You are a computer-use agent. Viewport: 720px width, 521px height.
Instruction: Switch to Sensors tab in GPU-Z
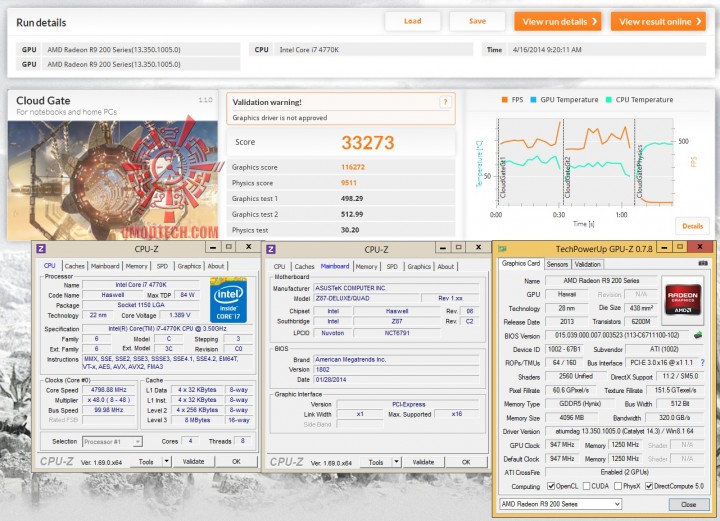tap(557, 264)
